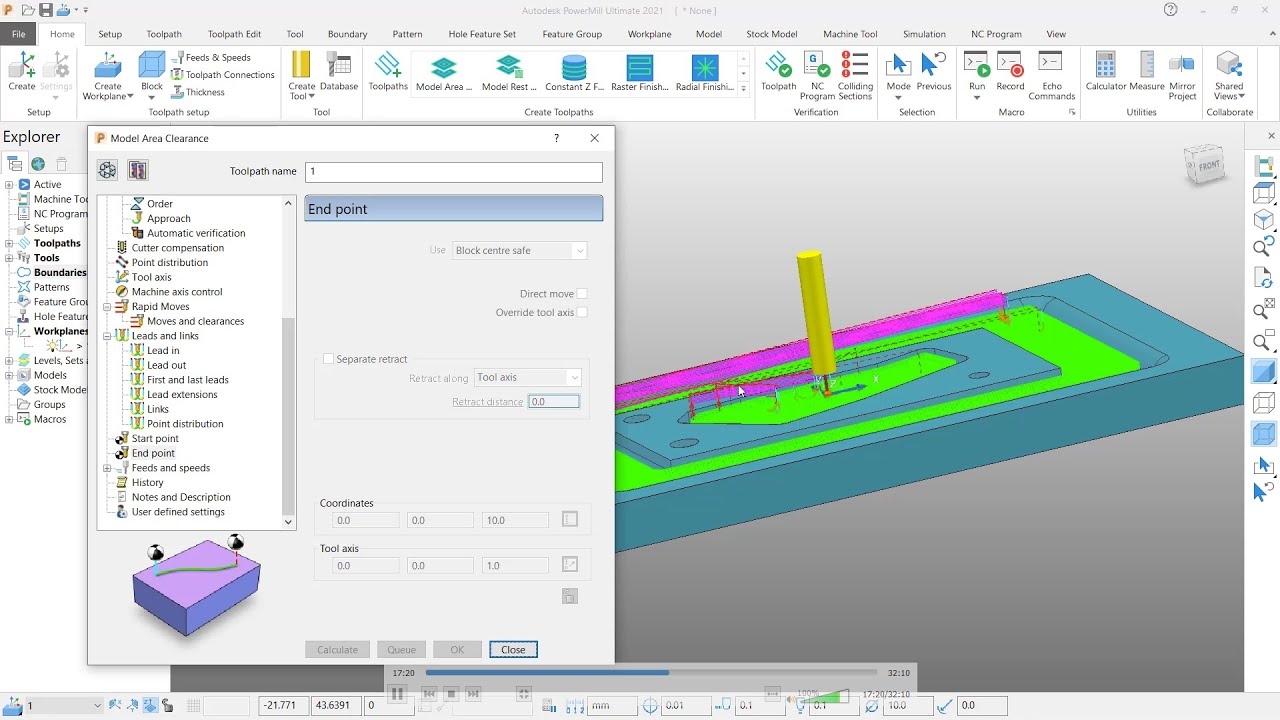The width and height of the screenshot is (1280, 720).
Task: Choose the Radial Finishing strategy
Action: pyautogui.click(x=705, y=72)
